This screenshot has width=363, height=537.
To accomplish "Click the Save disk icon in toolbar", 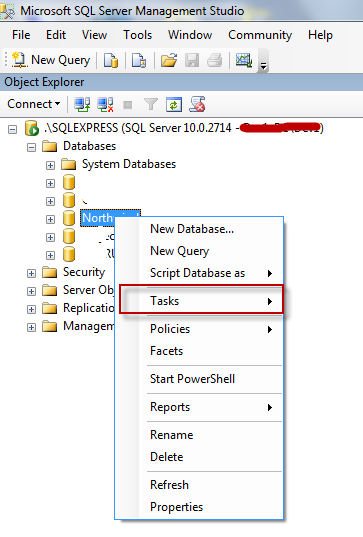I will click(192, 60).
